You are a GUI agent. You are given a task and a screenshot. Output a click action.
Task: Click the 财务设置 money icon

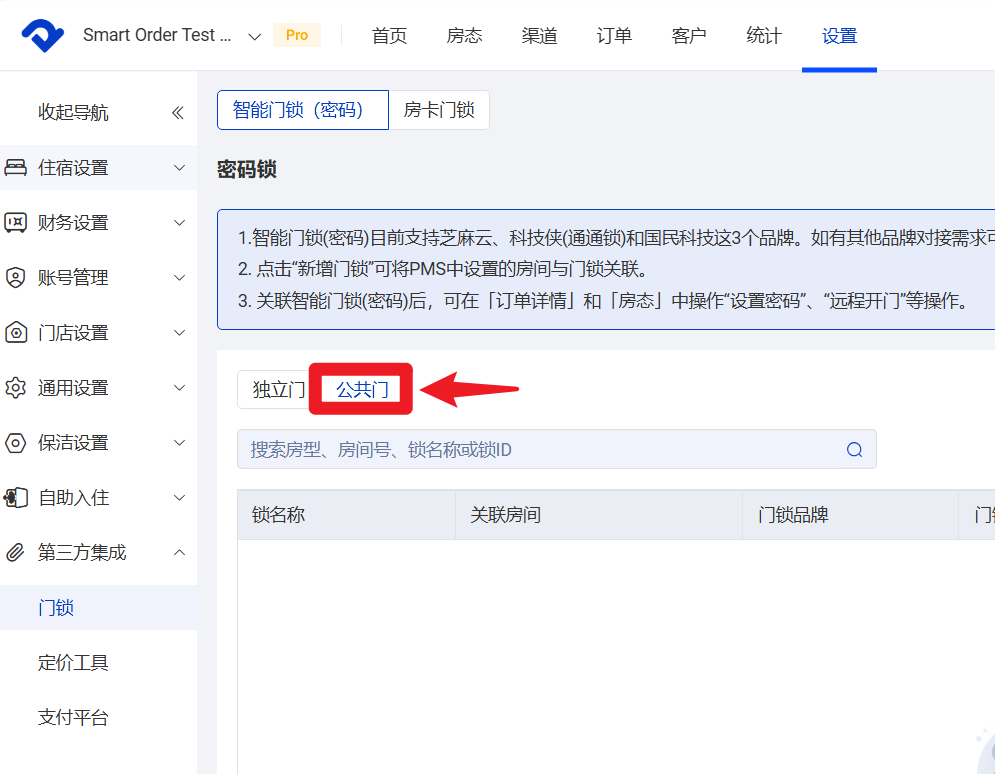pos(16,223)
